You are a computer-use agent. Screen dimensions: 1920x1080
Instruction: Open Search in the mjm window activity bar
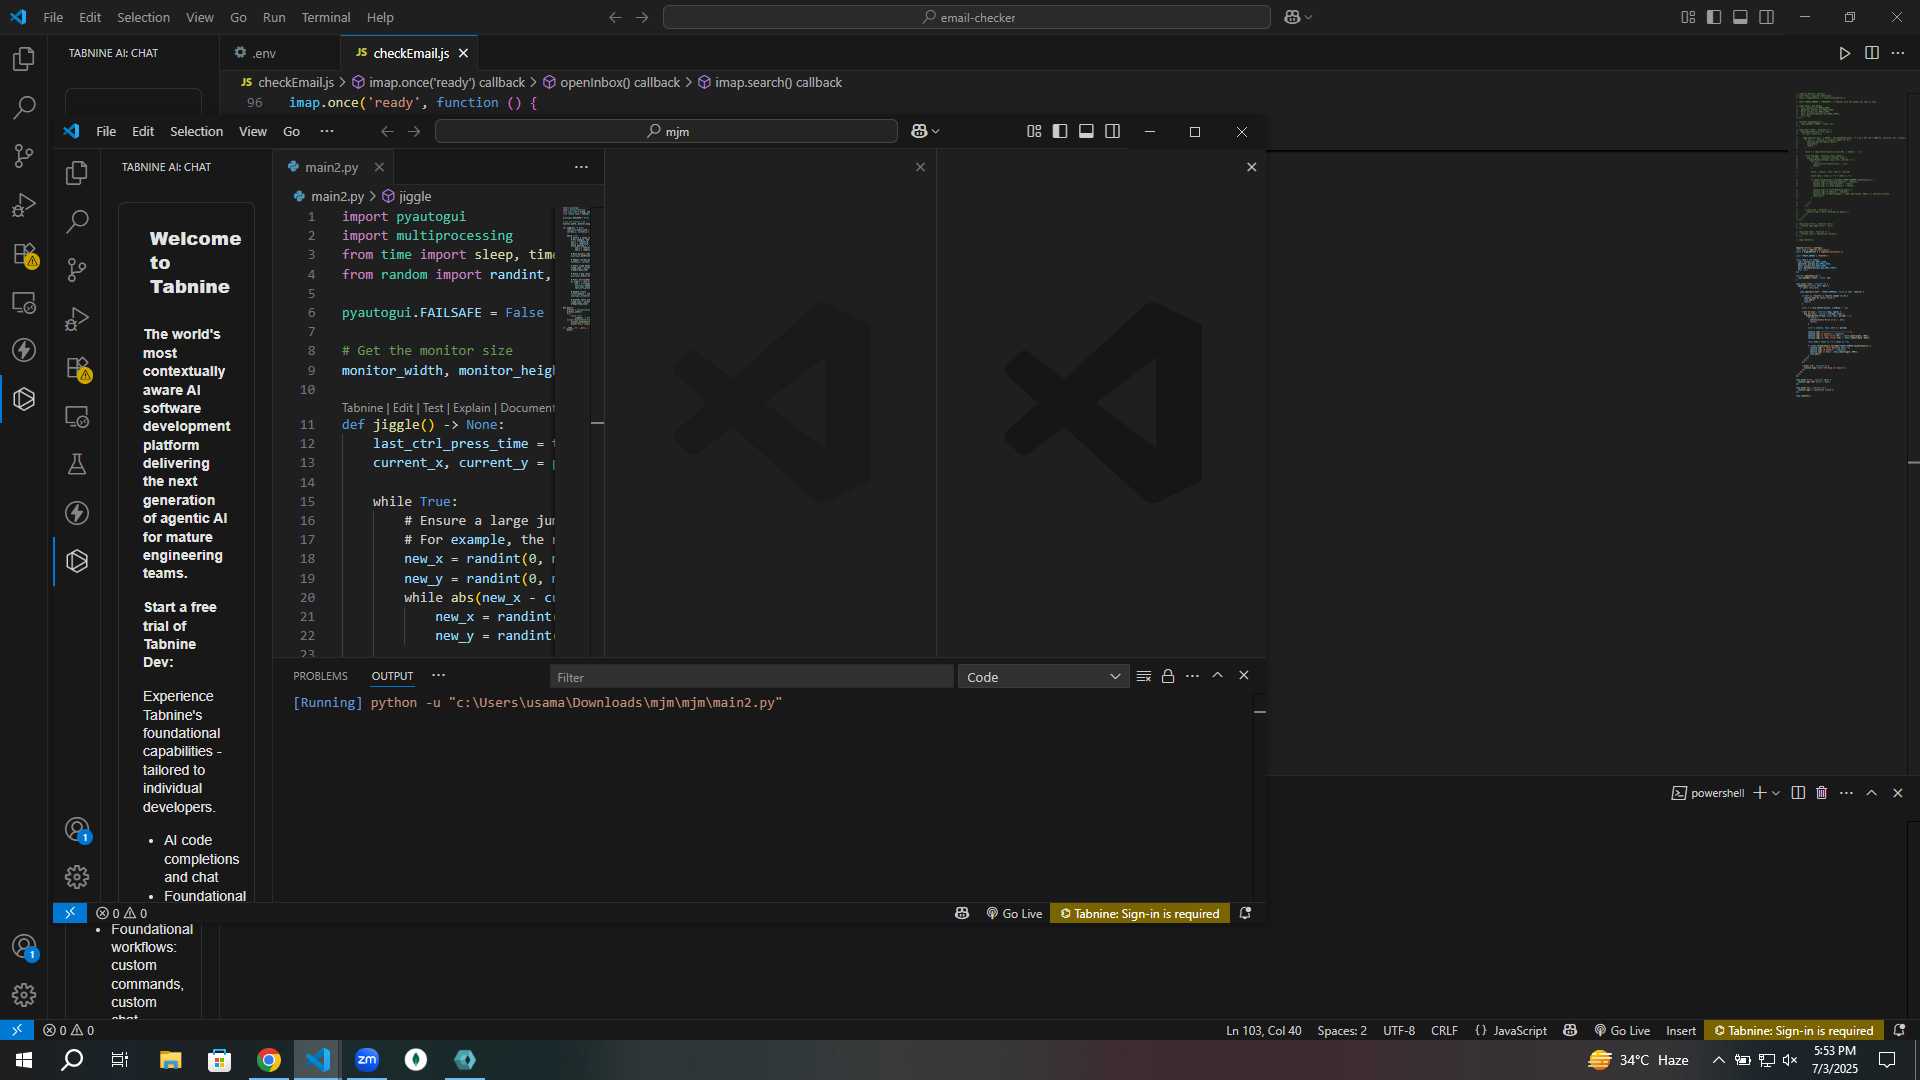pos(77,221)
